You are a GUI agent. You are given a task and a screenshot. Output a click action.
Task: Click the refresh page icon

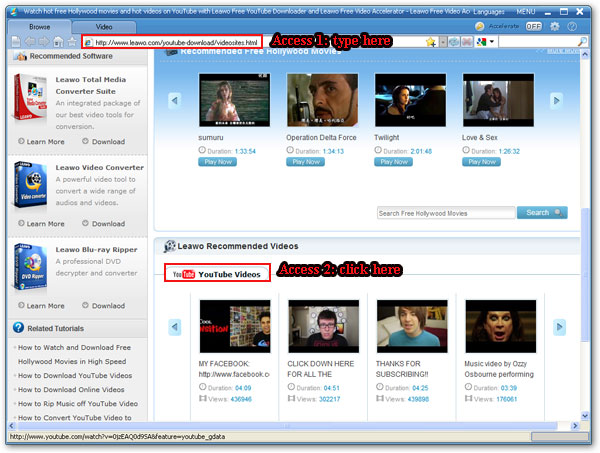pyautogui.click(x=454, y=42)
